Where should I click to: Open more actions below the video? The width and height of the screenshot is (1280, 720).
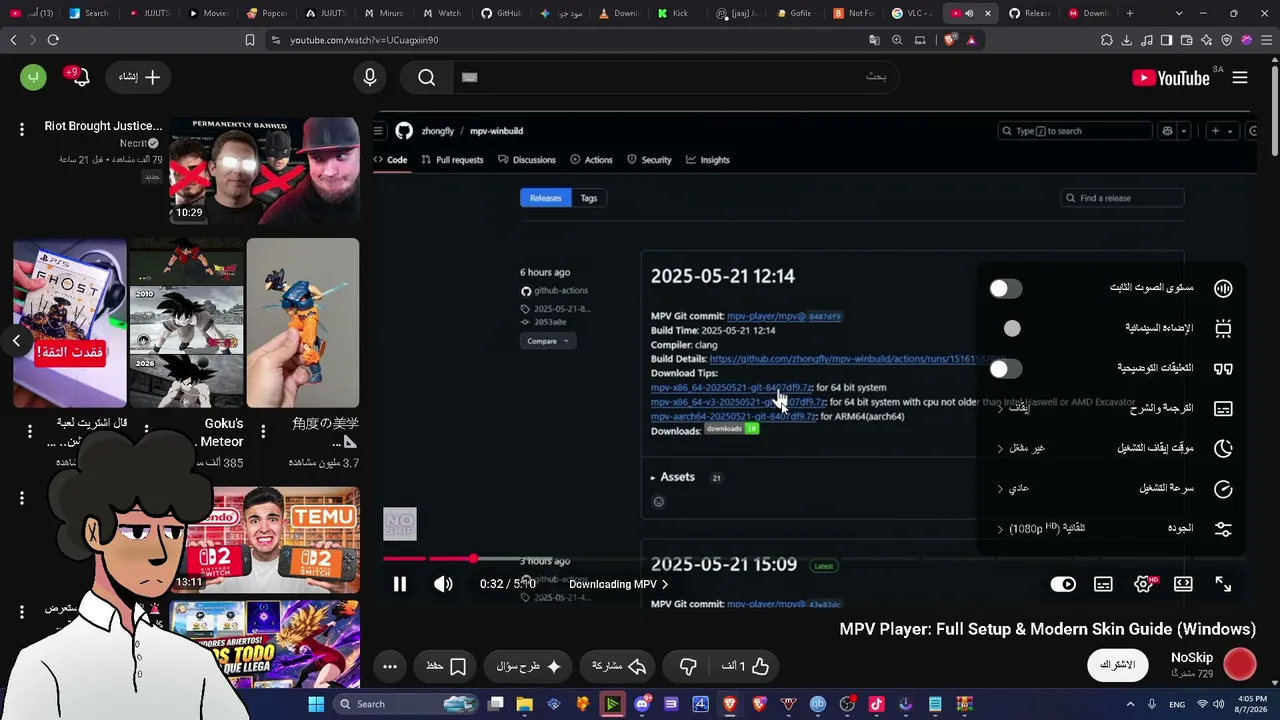390,666
